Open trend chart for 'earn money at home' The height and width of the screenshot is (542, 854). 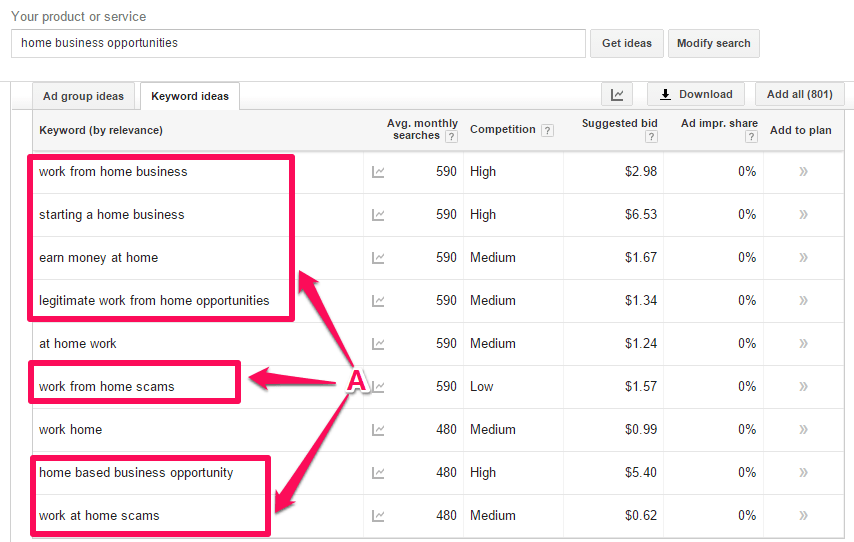click(378, 258)
